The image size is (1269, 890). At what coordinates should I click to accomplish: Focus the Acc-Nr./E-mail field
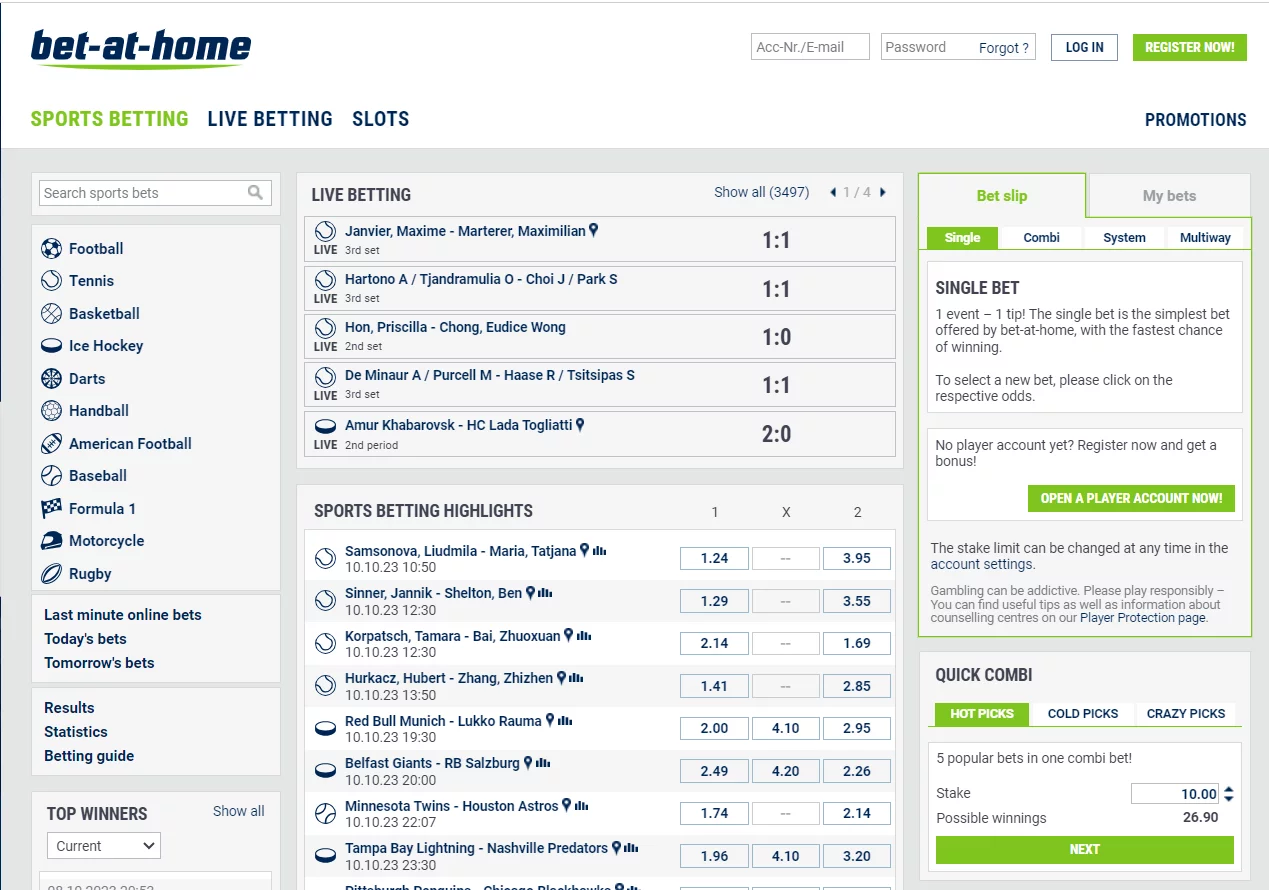(x=810, y=47)
